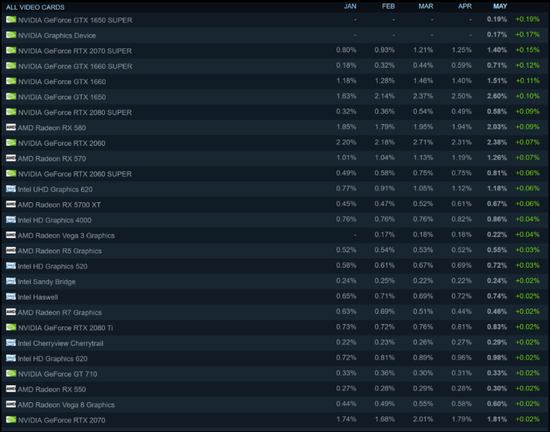This screenshot has width=550, height=432.
Task: Click the NVIDIA icon beside RTX 2080 Ti
Action: (x=11, y=328)
